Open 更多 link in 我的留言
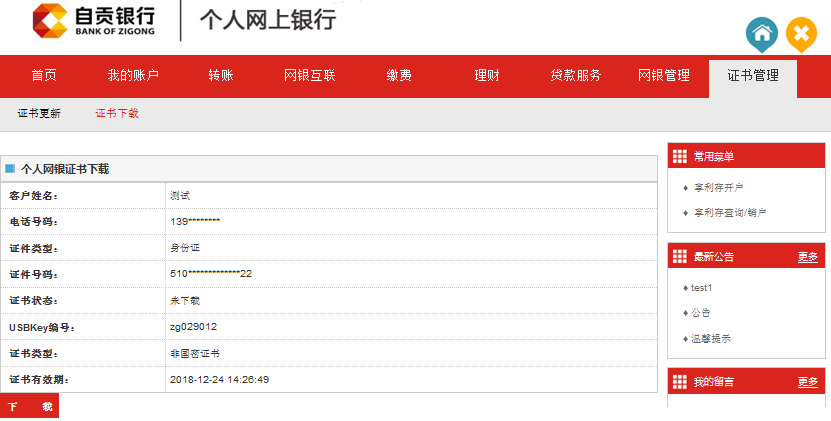831x421 pixels. [807, 382]
